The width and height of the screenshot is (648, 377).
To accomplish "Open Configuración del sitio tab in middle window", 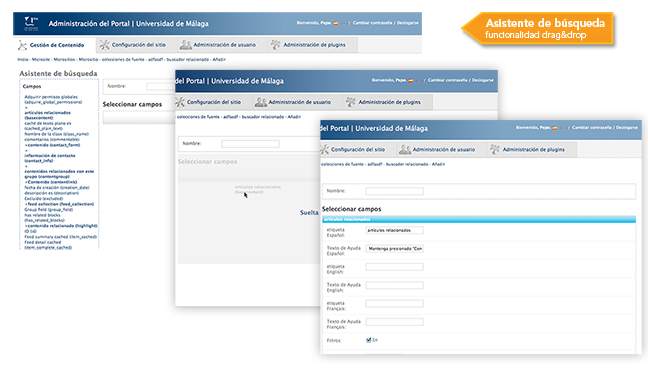I will point(208,102).
